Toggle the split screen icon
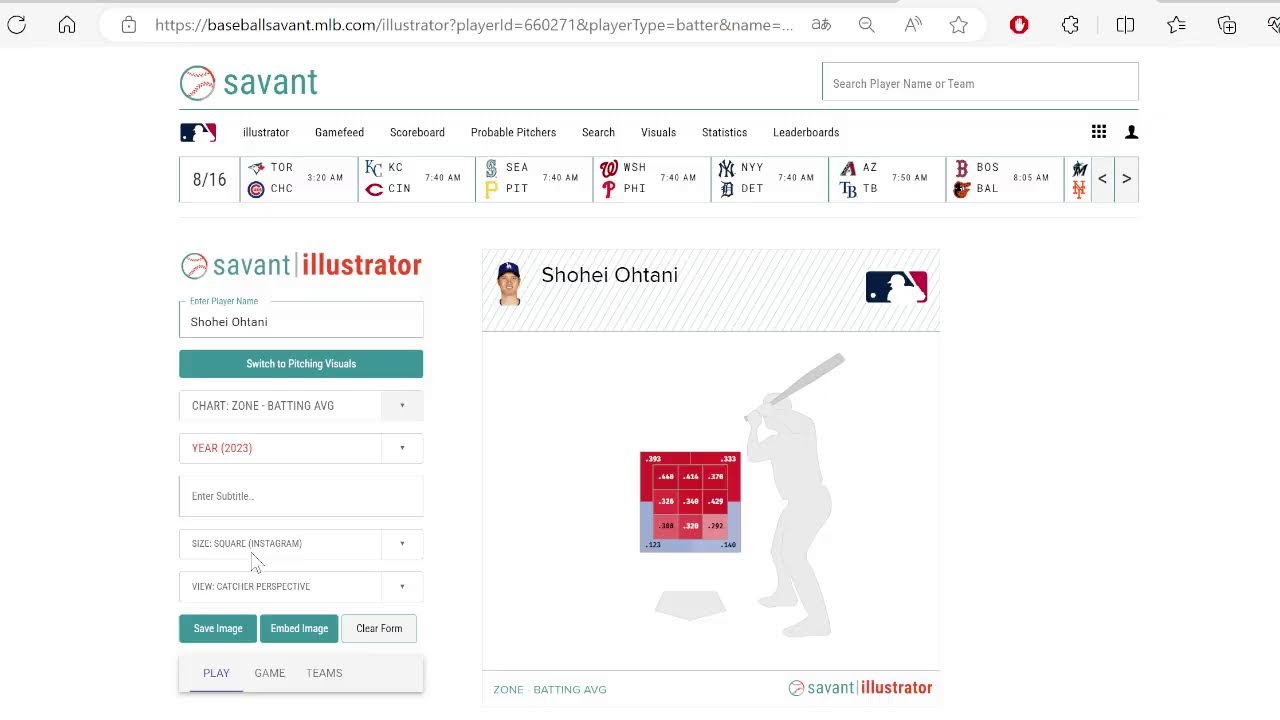Screen dimensions: 1280x720 coord(1125,25)
